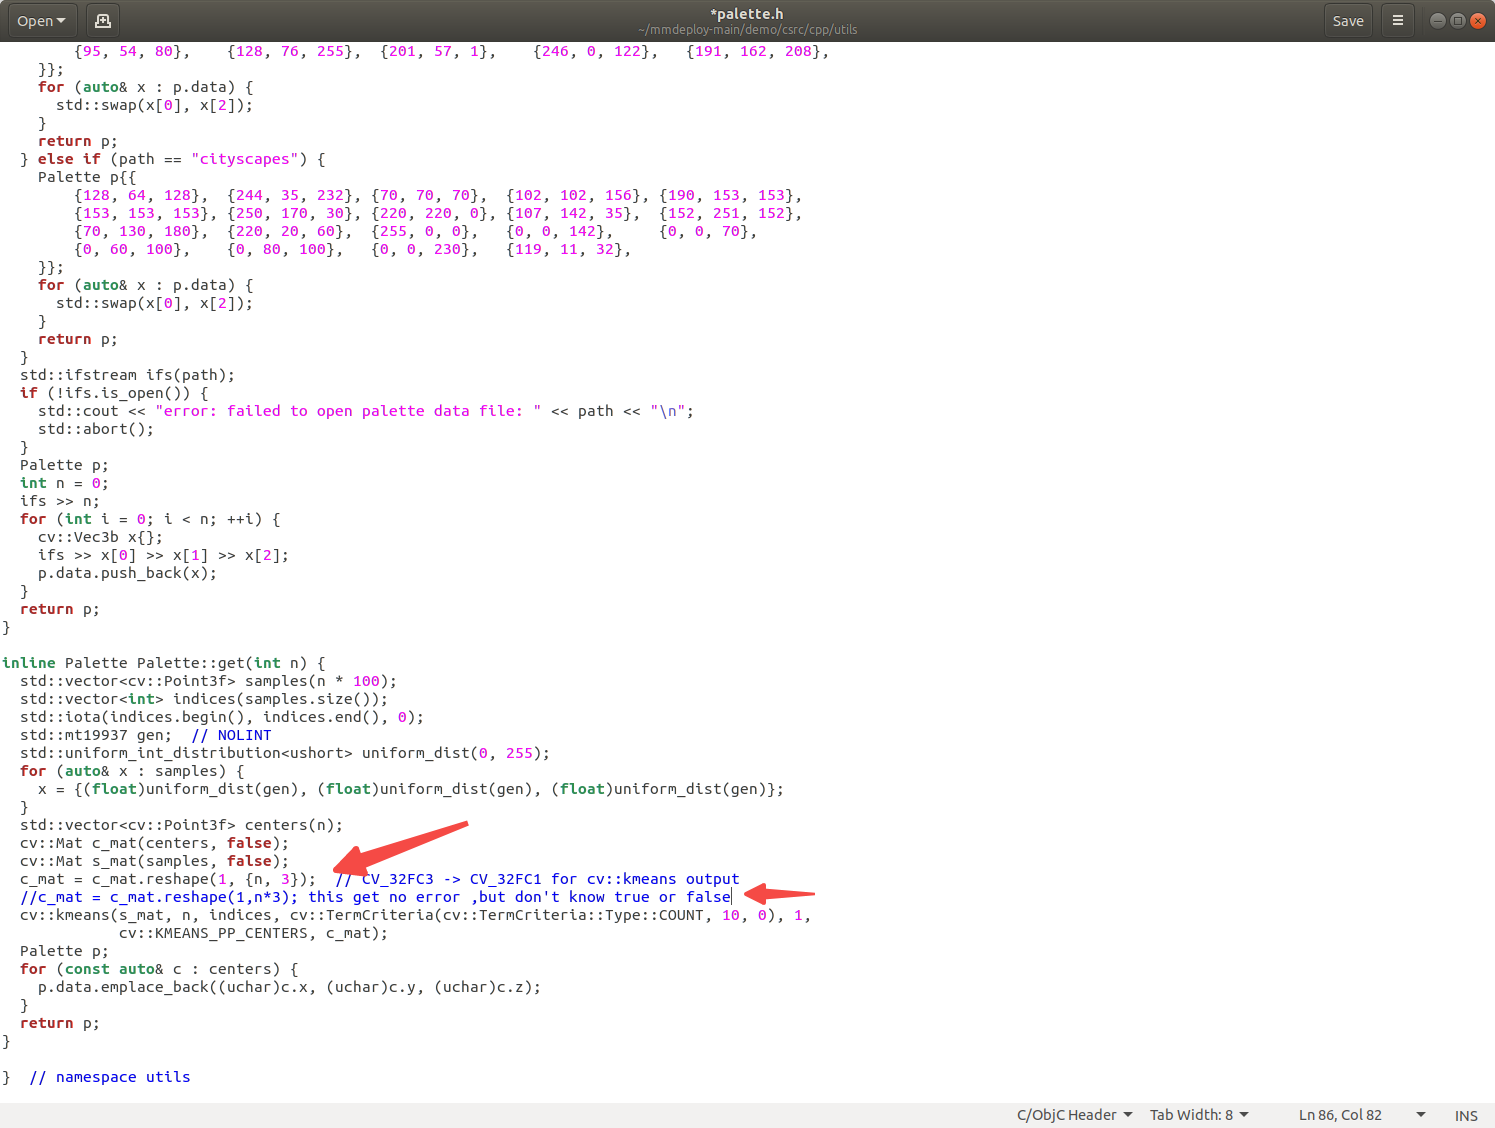Click the failed-to-open error message string
The width and height of the screenshot is (1495, 1128).
point(350,410)
